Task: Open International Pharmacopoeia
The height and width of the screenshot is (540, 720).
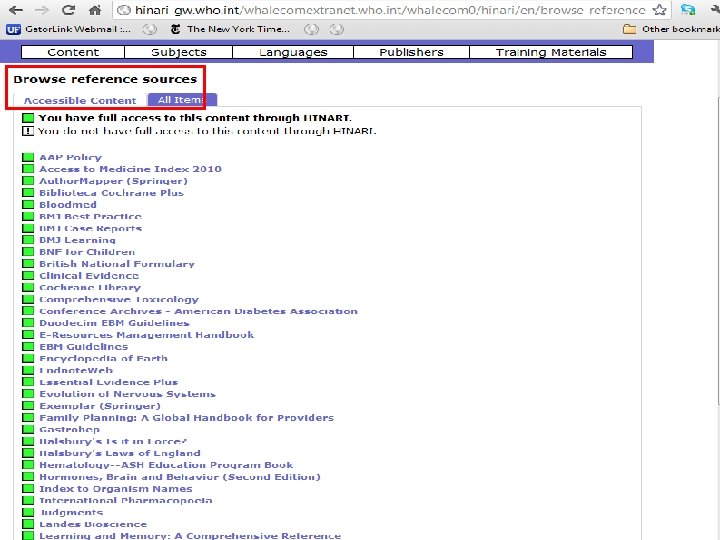Action: tap(126, 501)
